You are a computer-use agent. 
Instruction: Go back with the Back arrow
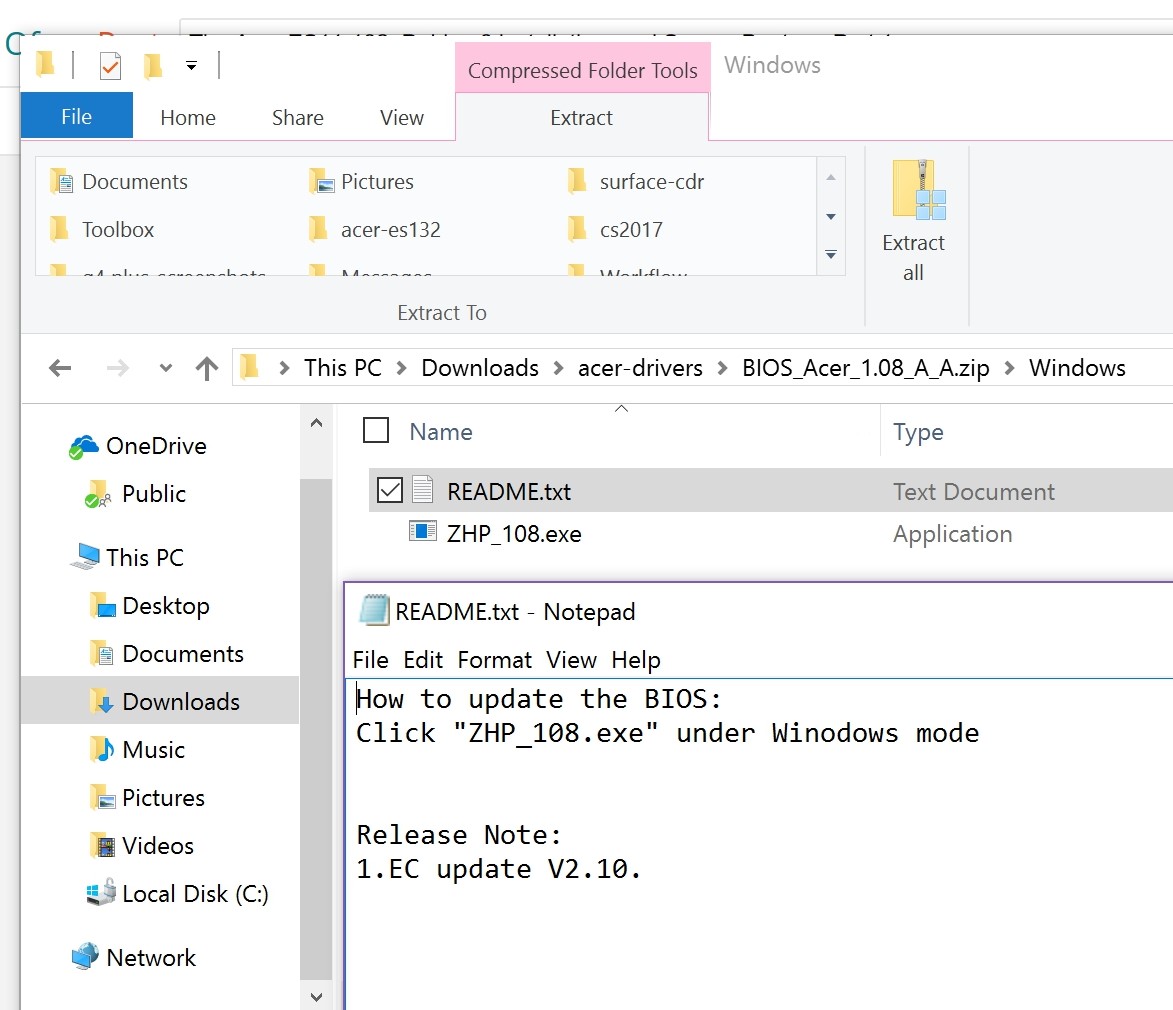(x=60, y=367)
